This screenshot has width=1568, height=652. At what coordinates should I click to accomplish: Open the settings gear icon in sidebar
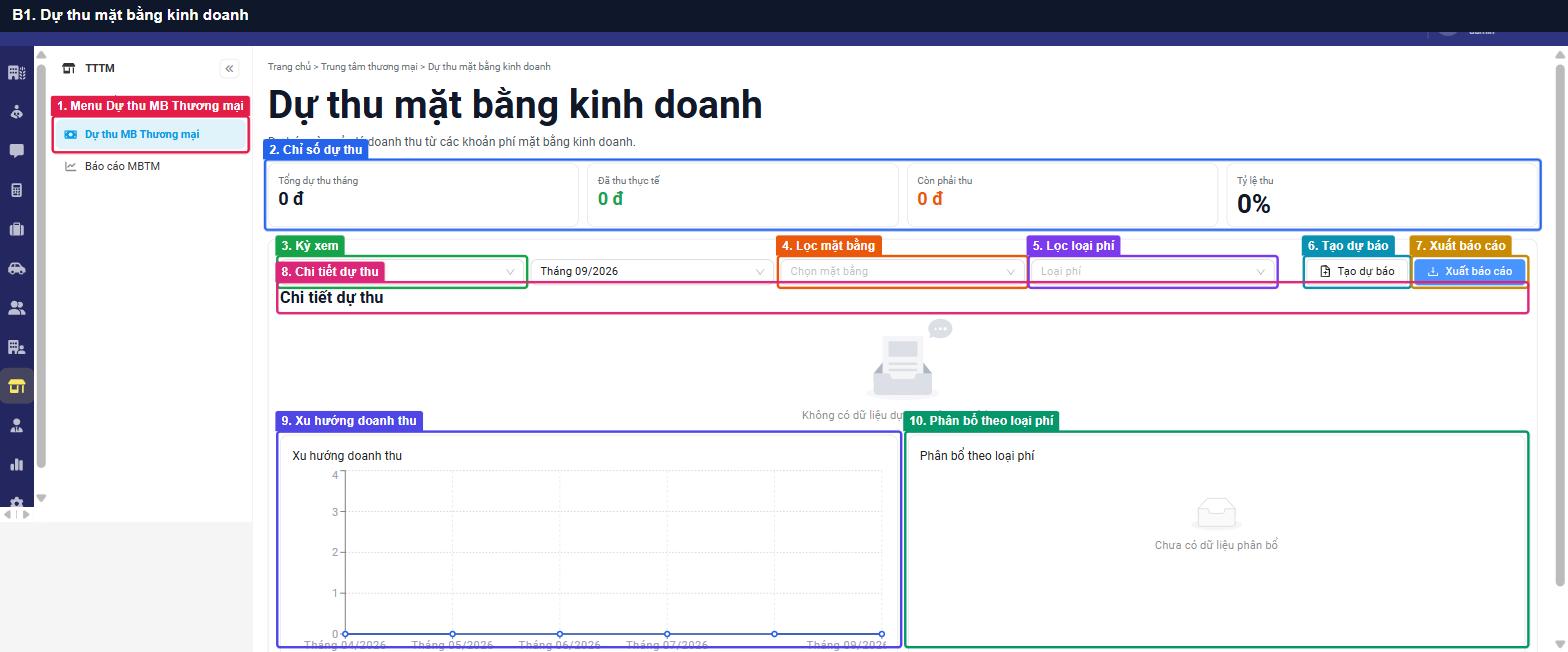(16, 502)
